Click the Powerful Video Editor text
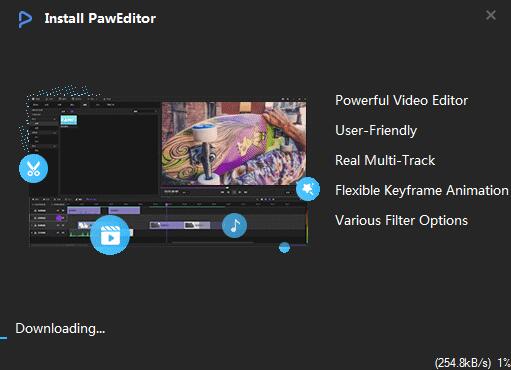Screen dimensions: 511x370 point(401,100)
